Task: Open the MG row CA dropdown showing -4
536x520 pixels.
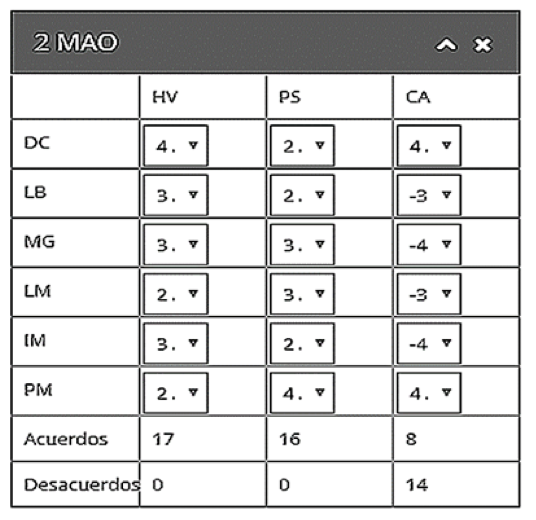Action: pos(429,244)
